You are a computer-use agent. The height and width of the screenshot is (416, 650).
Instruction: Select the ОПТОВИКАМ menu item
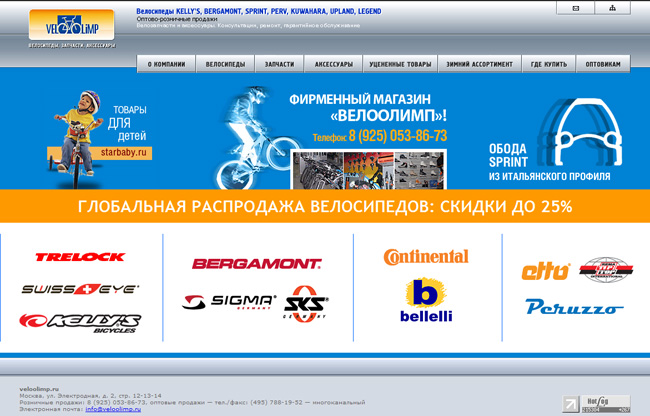[603, 64]
